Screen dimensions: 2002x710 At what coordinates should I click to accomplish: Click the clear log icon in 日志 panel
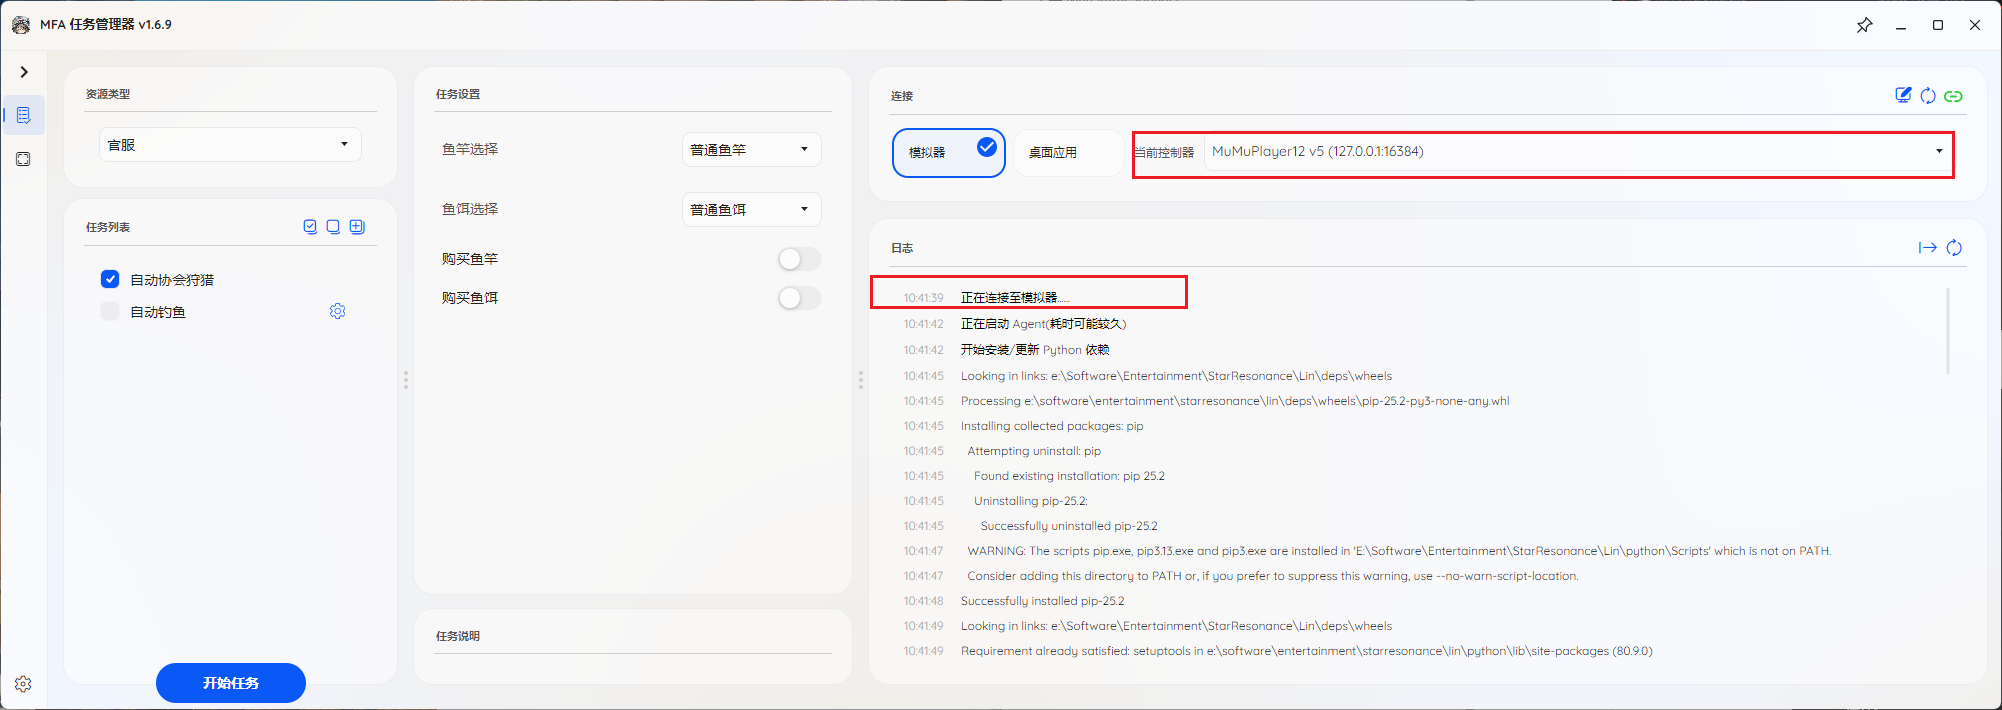click(1954, 248)
